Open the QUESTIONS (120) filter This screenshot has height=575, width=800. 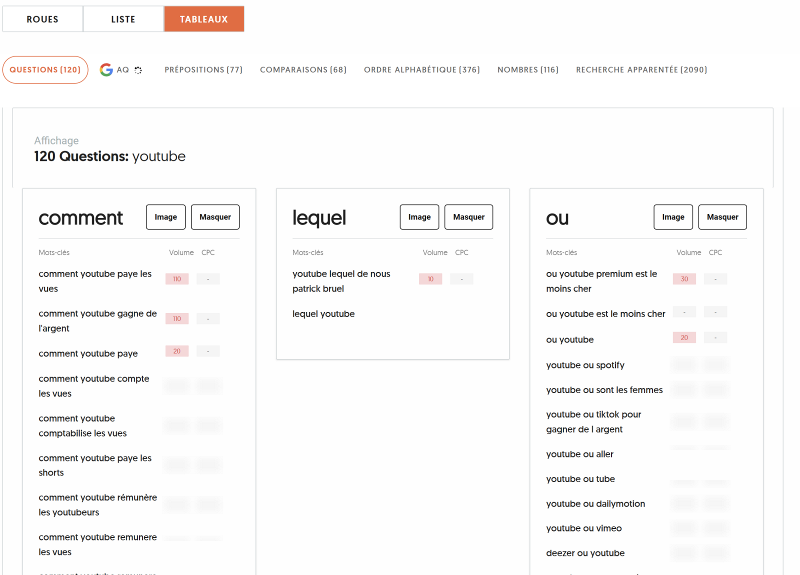coord(45,69)
